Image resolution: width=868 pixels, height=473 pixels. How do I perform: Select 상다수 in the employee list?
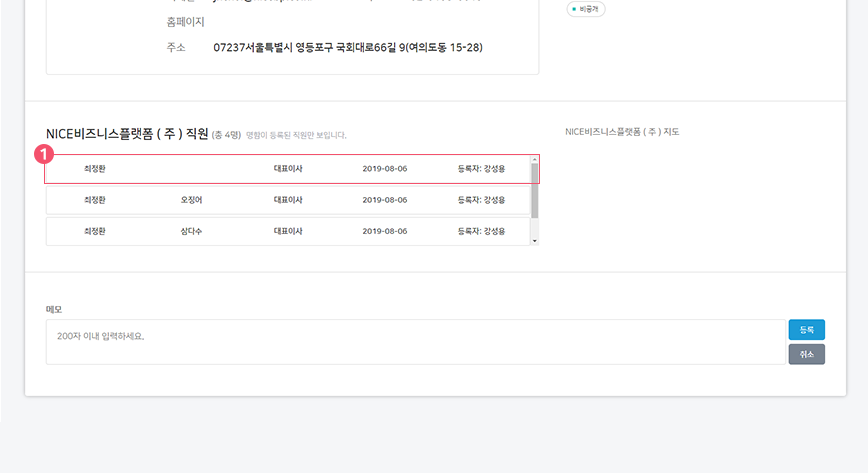click(192, 232)
